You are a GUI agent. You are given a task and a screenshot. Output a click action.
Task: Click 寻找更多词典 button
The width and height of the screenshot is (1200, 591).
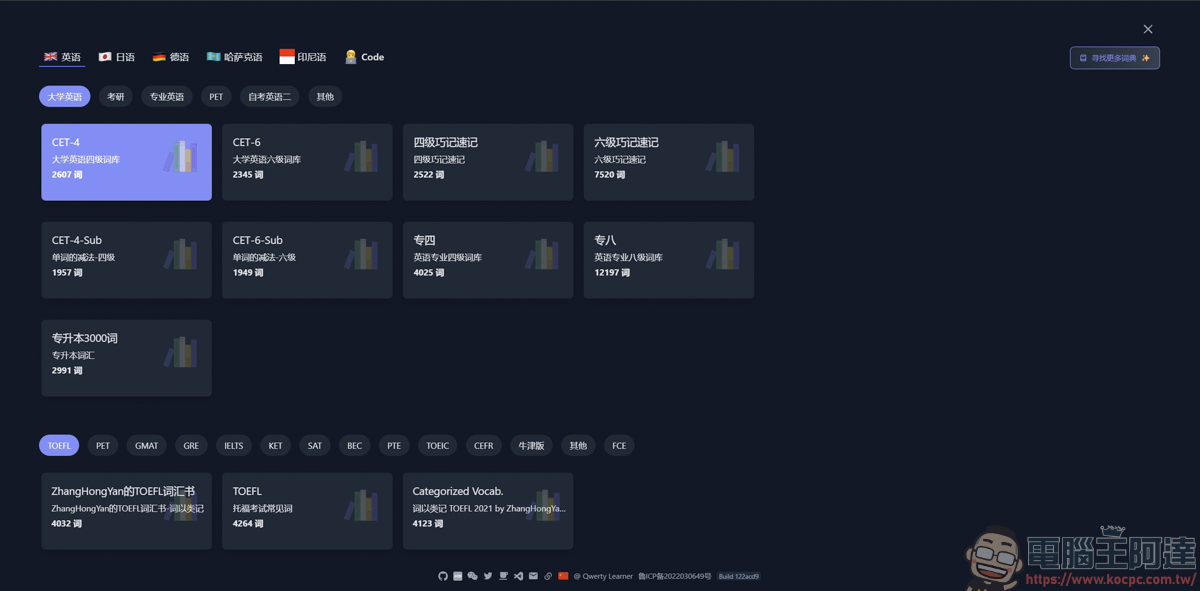(x=1115, y=58)
